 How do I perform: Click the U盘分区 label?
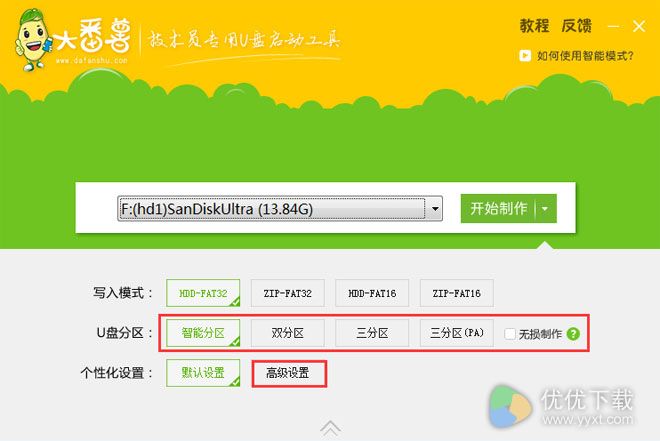(124, 333)
